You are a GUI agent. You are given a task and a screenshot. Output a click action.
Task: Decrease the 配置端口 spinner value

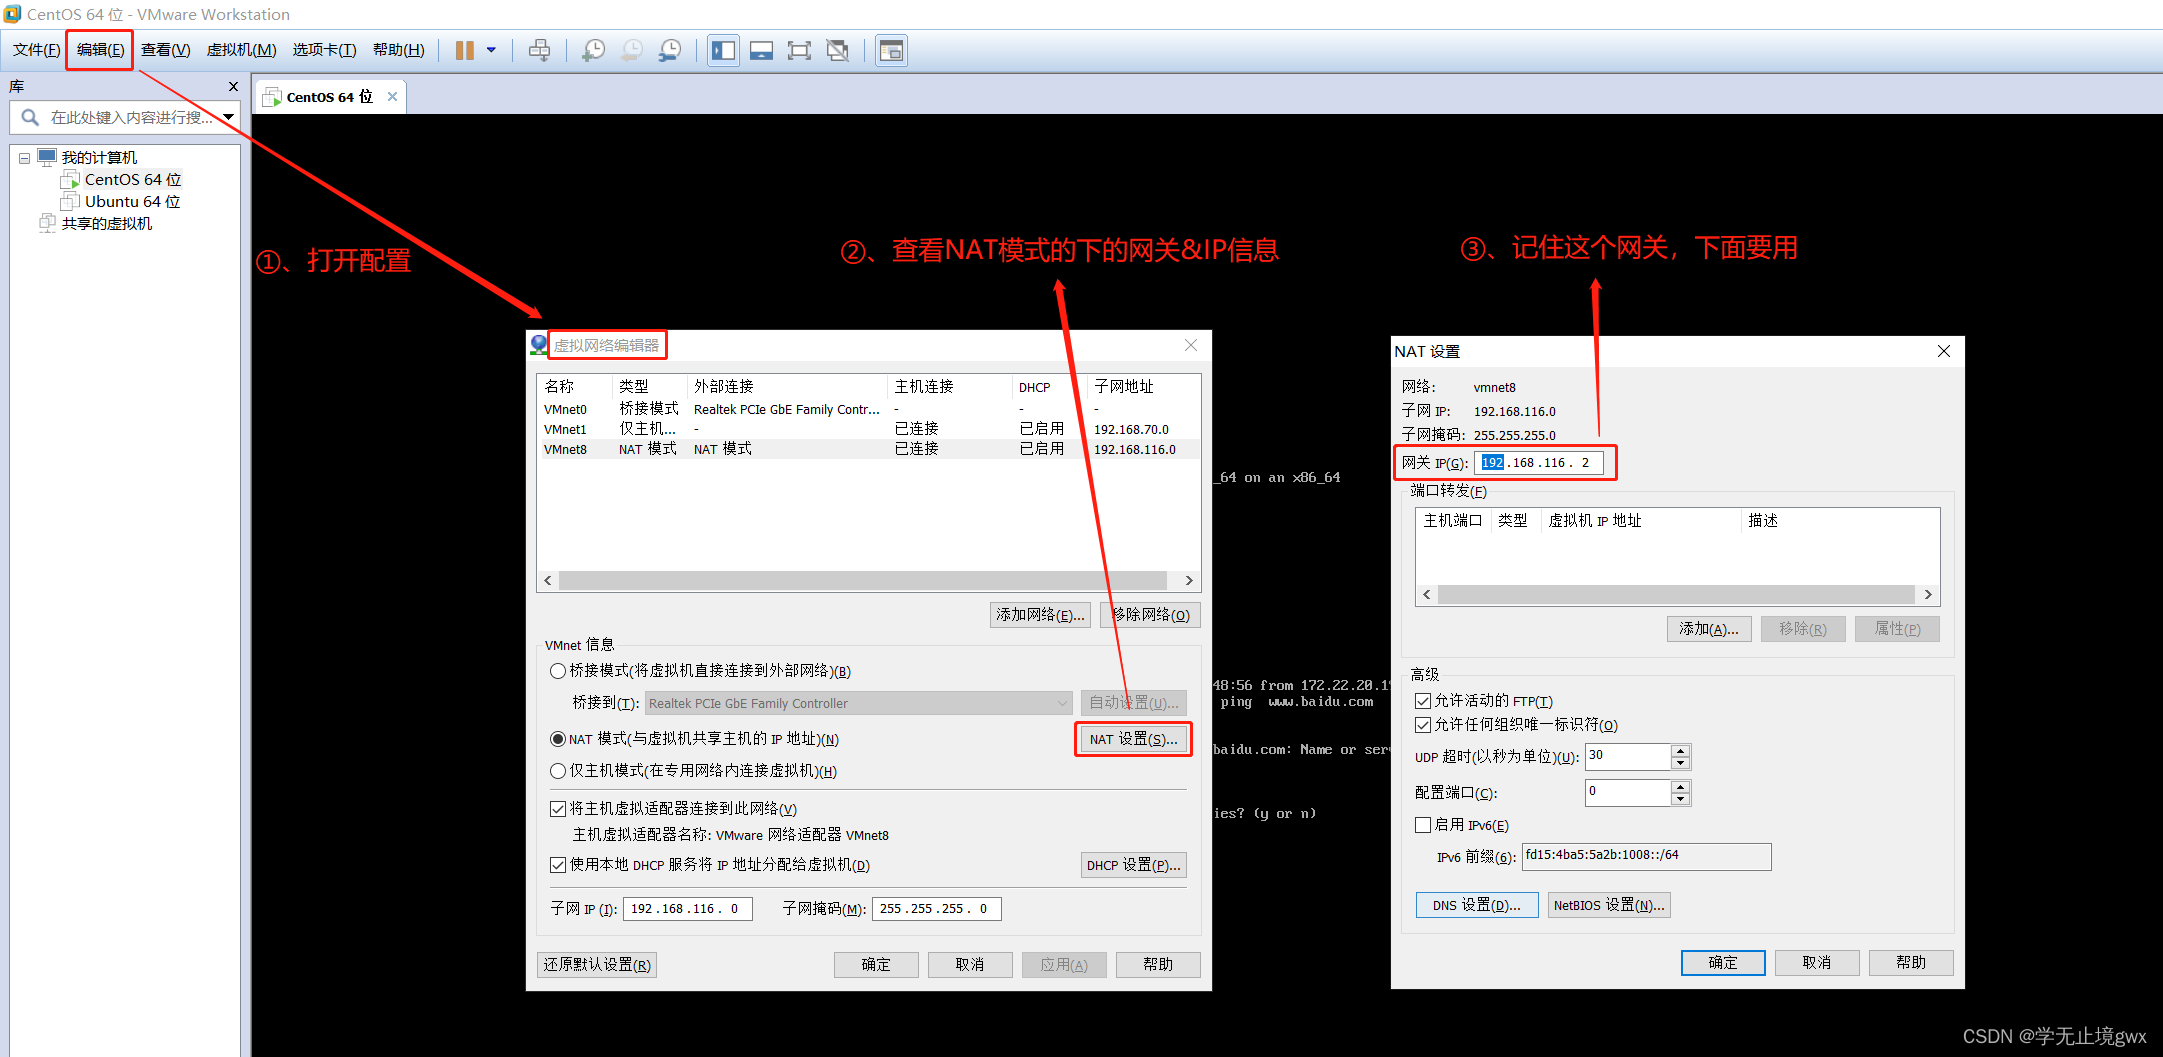(1681, 799)
